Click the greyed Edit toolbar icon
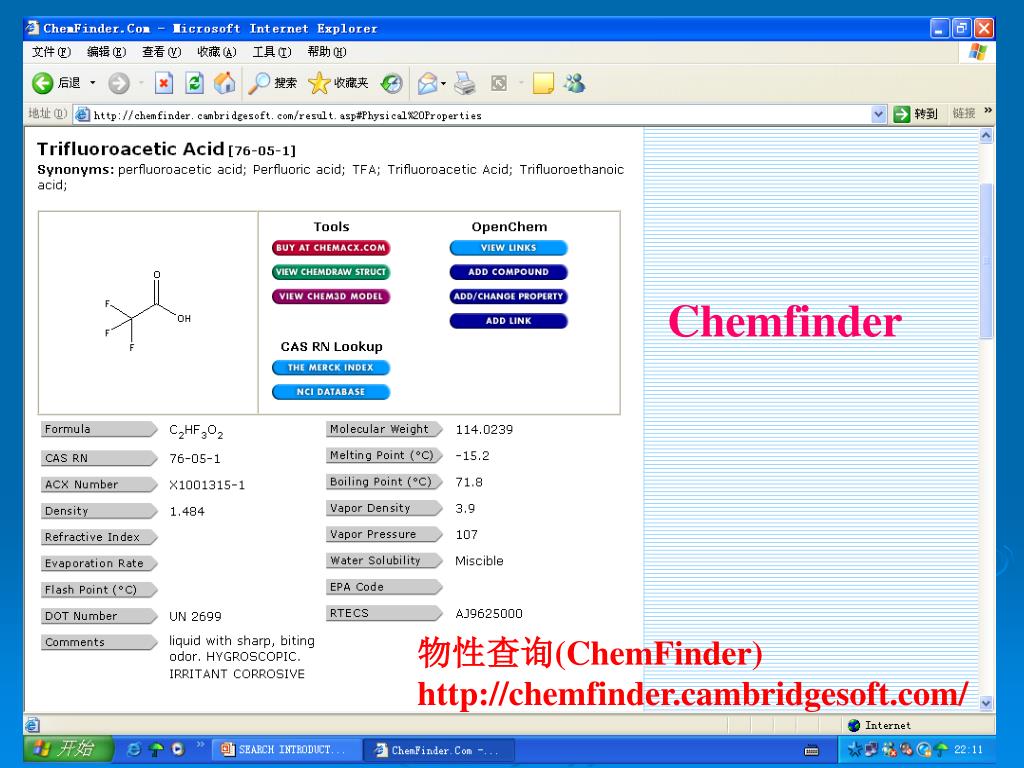The height and width of the screenshot is (768, 1024). pos(499,83)
